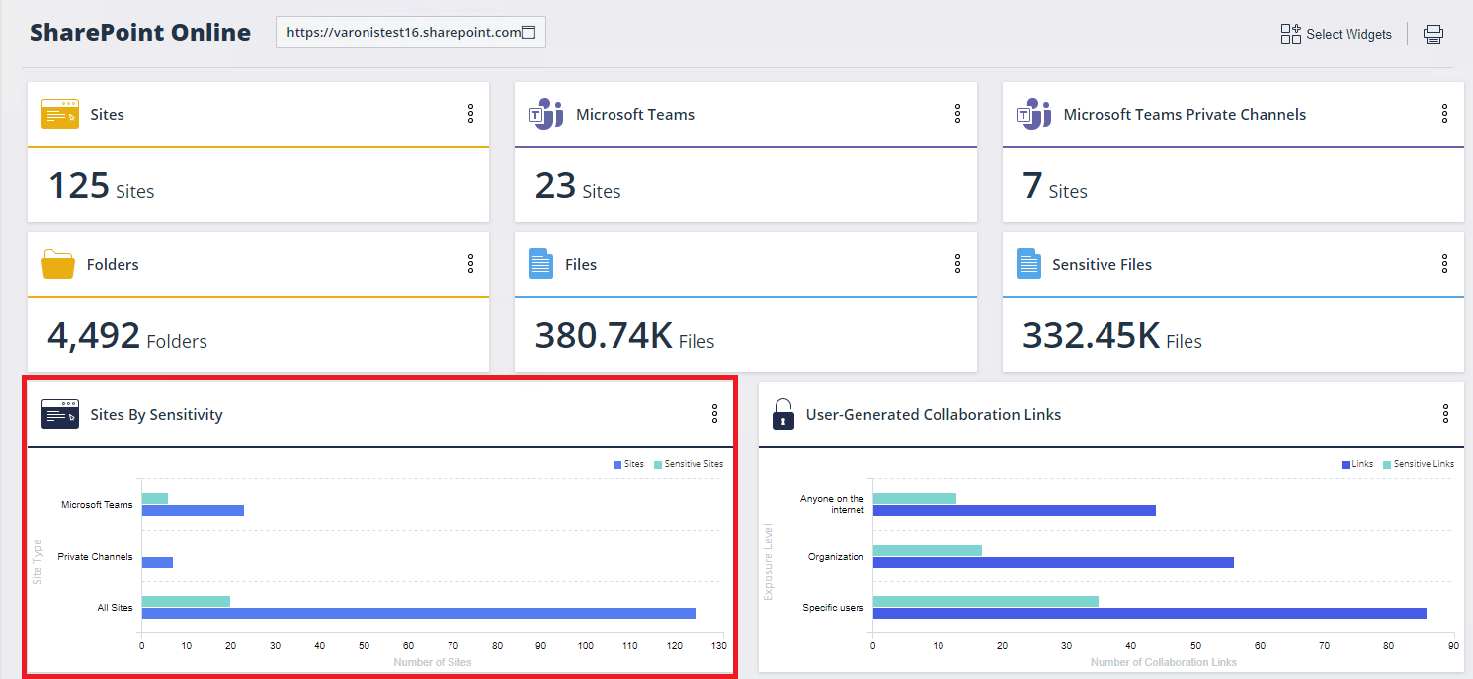Click the Microsoft Teams blue Sites bar
Image resolution: width=1473 pixels, height=679 pixels.
tap(193, 510)
